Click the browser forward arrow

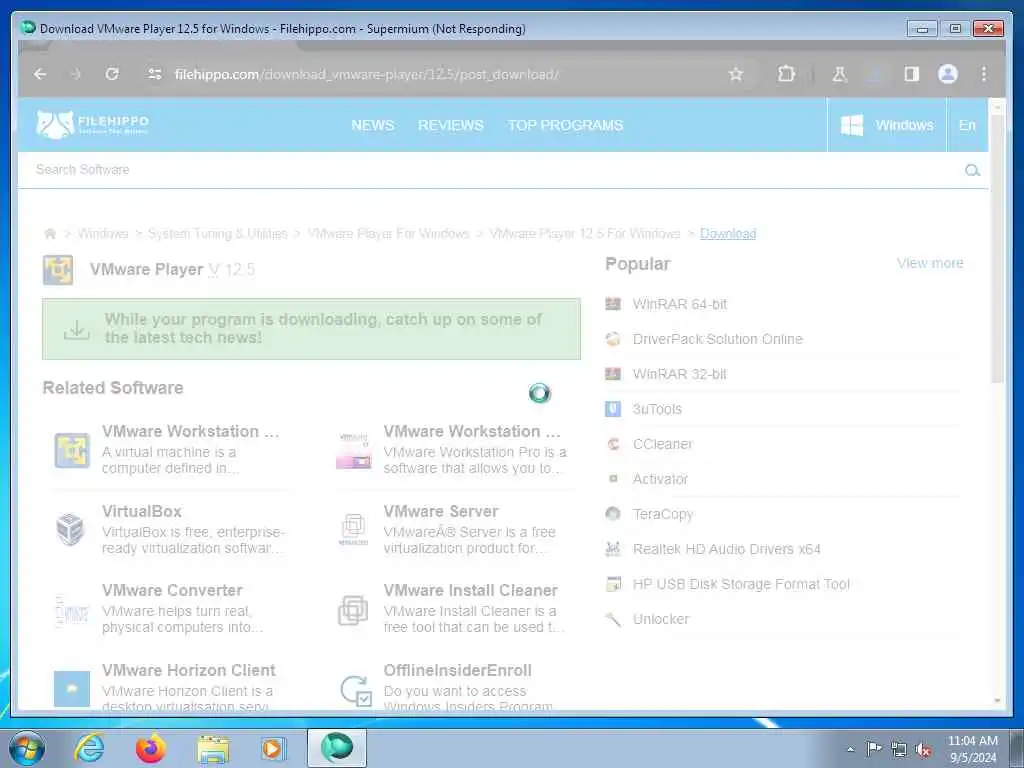click(x=76, y=74)
